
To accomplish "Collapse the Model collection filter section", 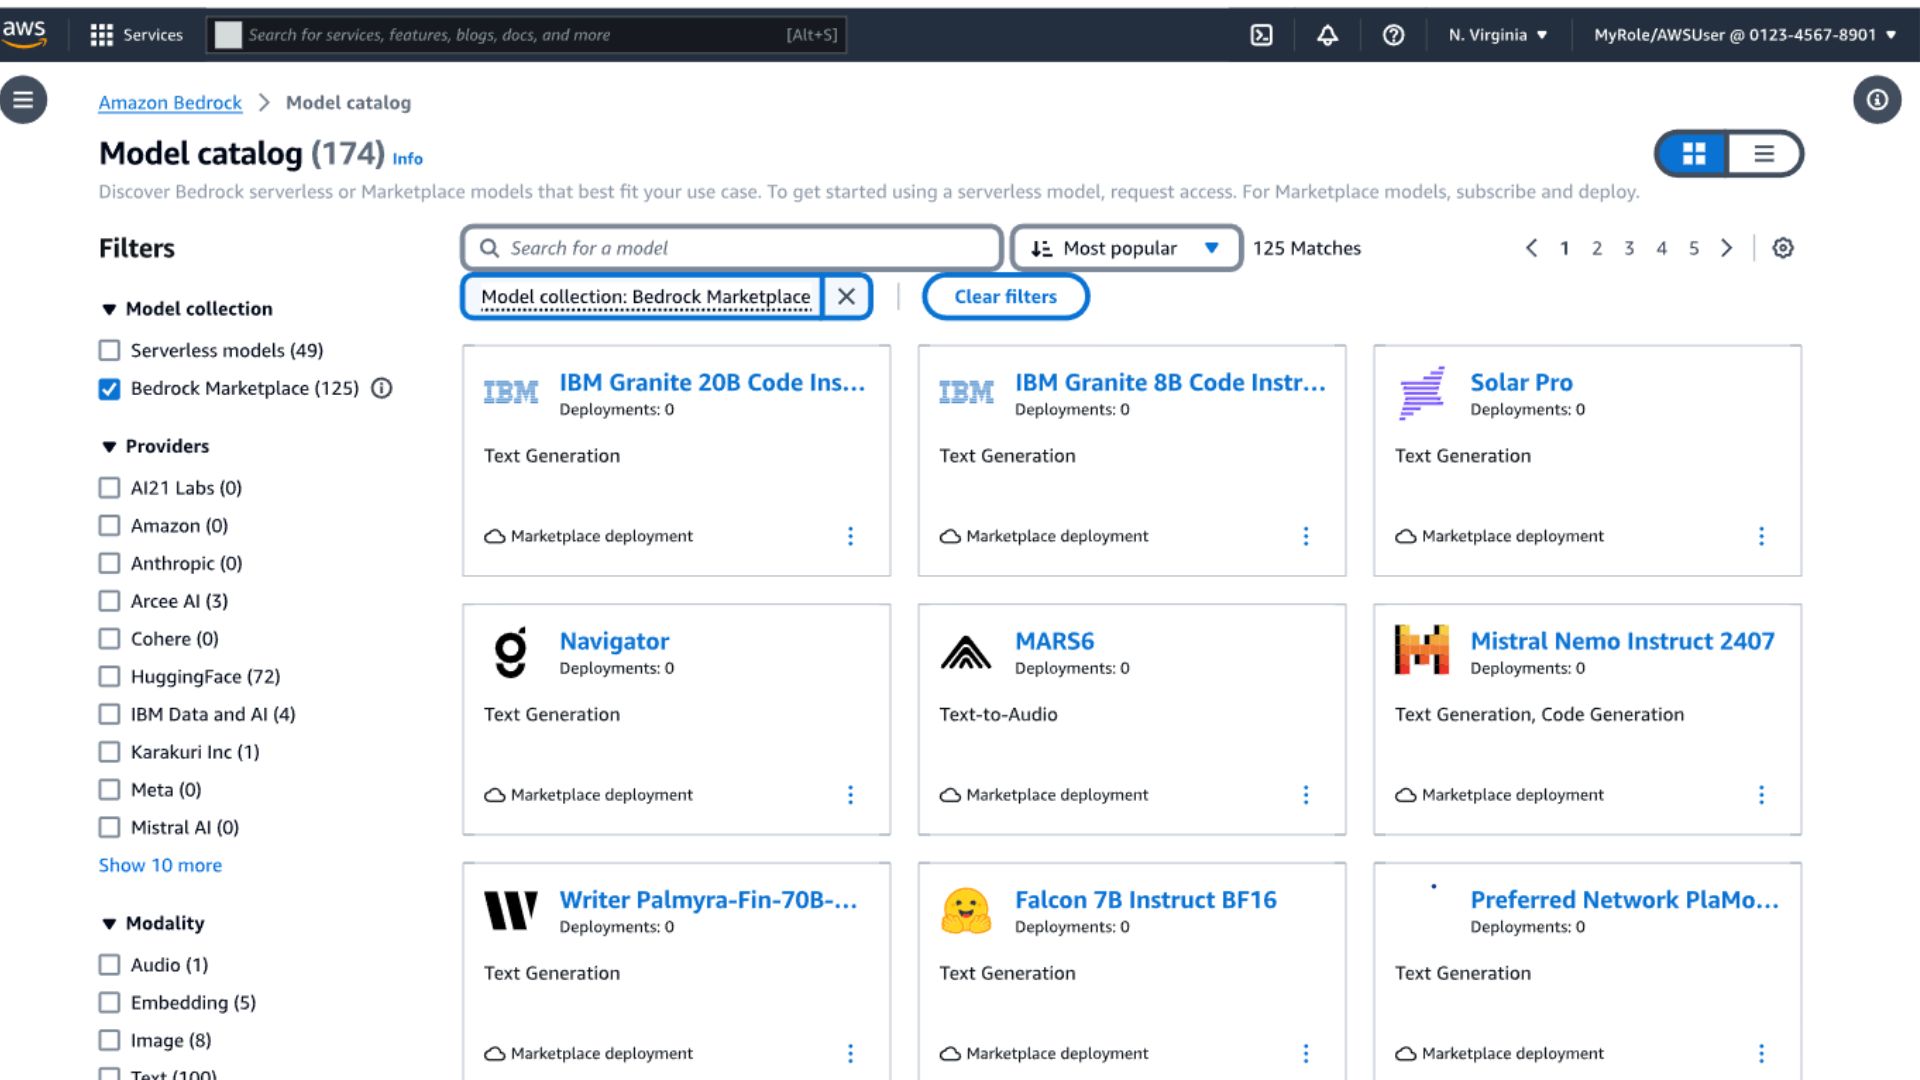I will pyautogui.click(x=109, y=309).
